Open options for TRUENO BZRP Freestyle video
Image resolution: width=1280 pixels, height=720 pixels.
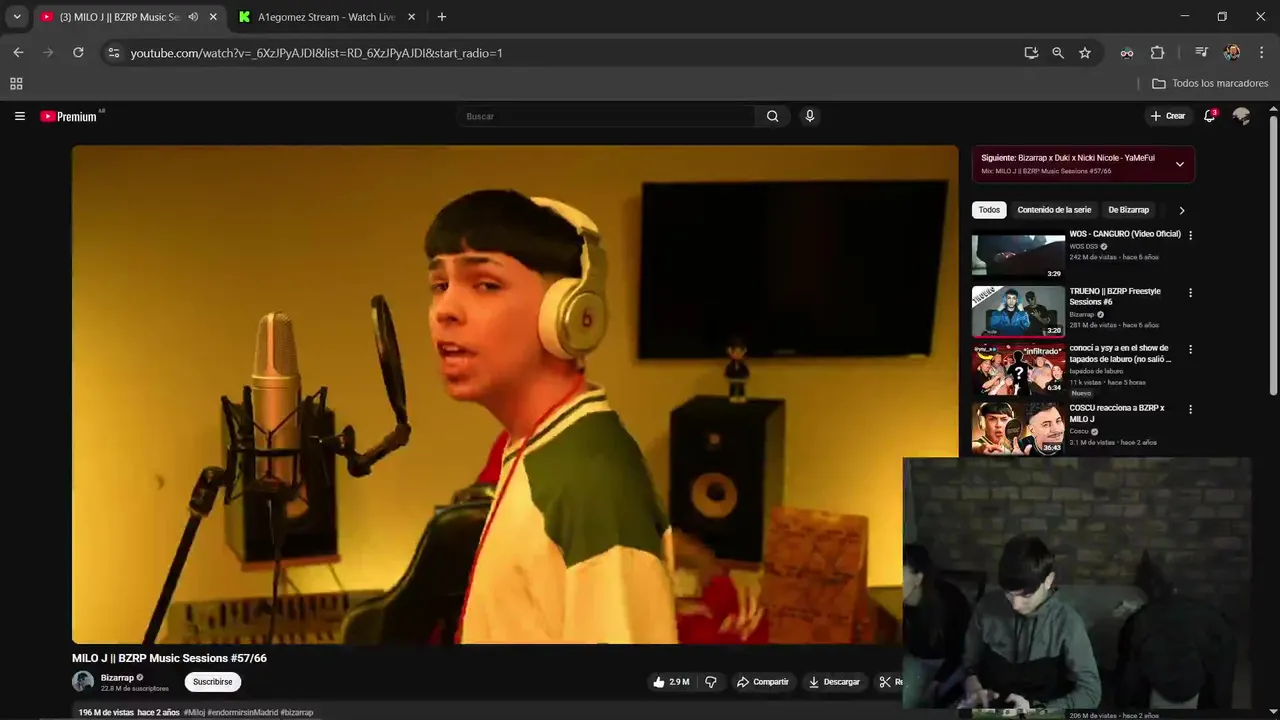(x=1190, y=293)
